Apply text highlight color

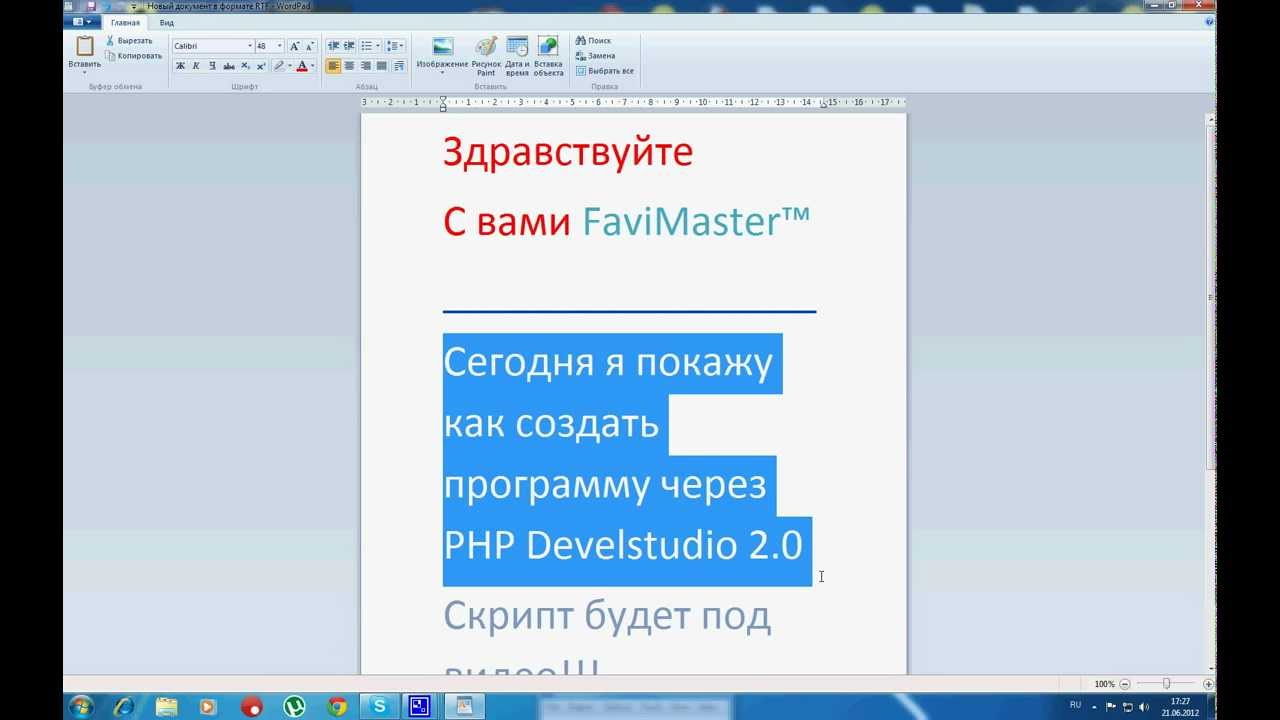(x=279, y=66)
